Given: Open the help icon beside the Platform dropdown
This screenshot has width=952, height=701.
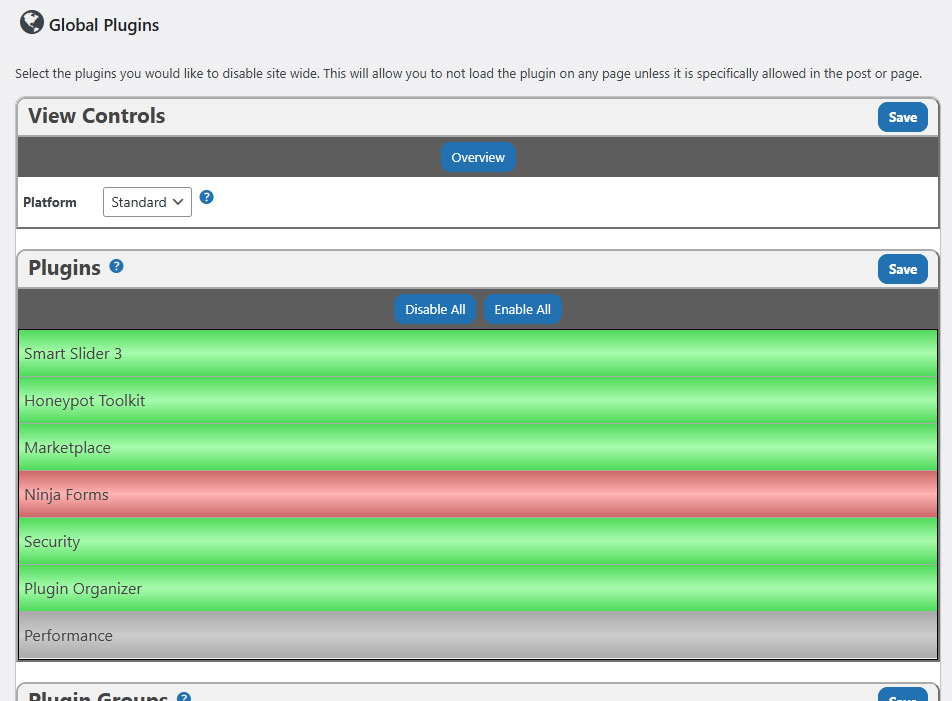Looking at the screenshot, I should (x=207, y=197).
